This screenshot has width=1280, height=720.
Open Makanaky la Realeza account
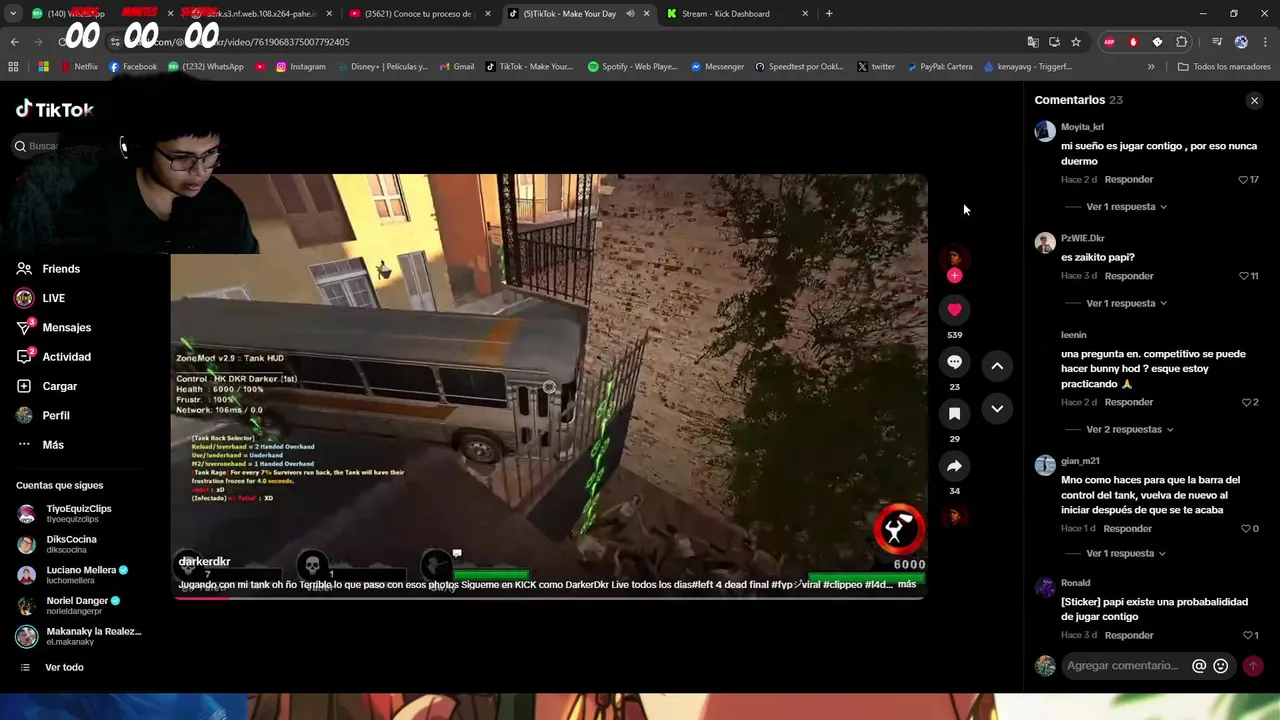[79, 636]
